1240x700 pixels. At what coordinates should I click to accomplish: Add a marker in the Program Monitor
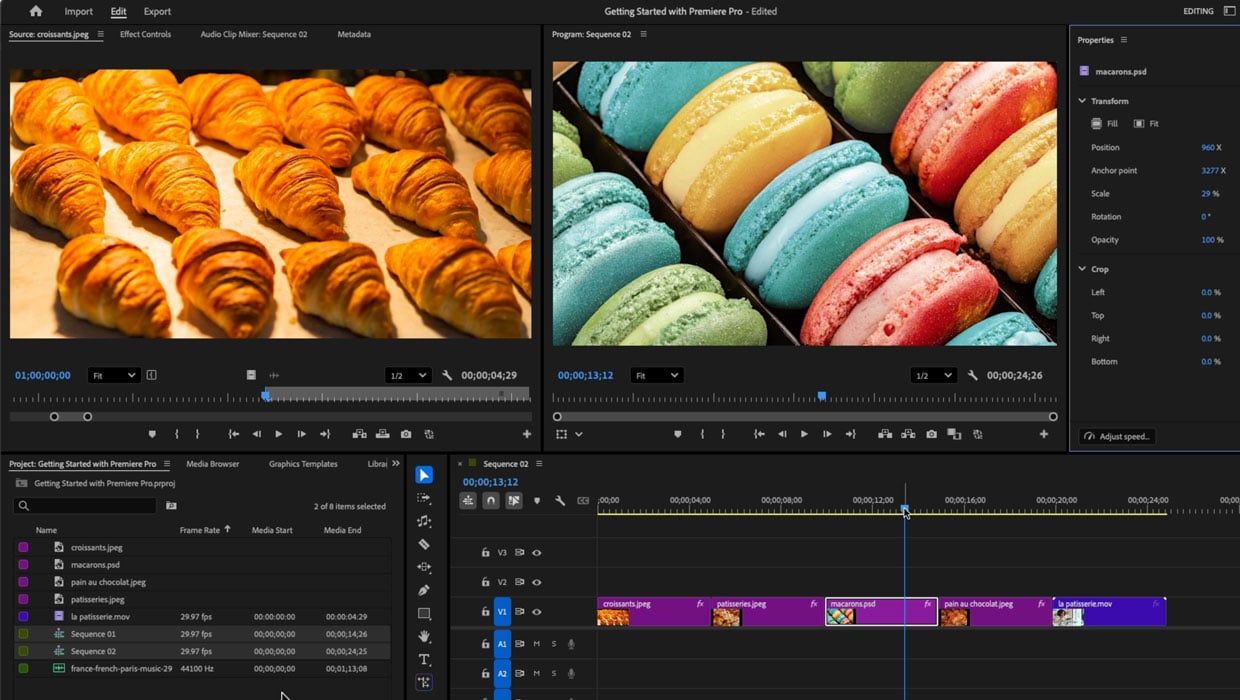tap(678, 434)
